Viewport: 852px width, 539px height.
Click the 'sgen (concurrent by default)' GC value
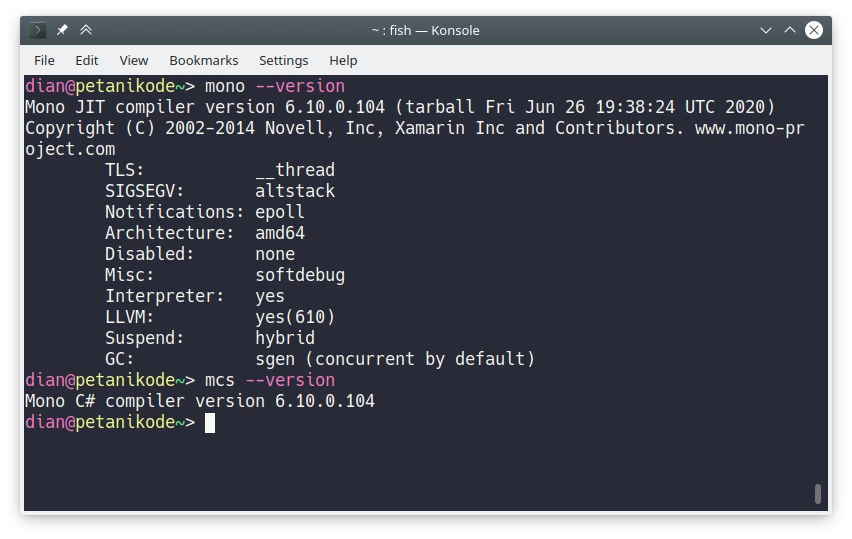pos(395,359)
